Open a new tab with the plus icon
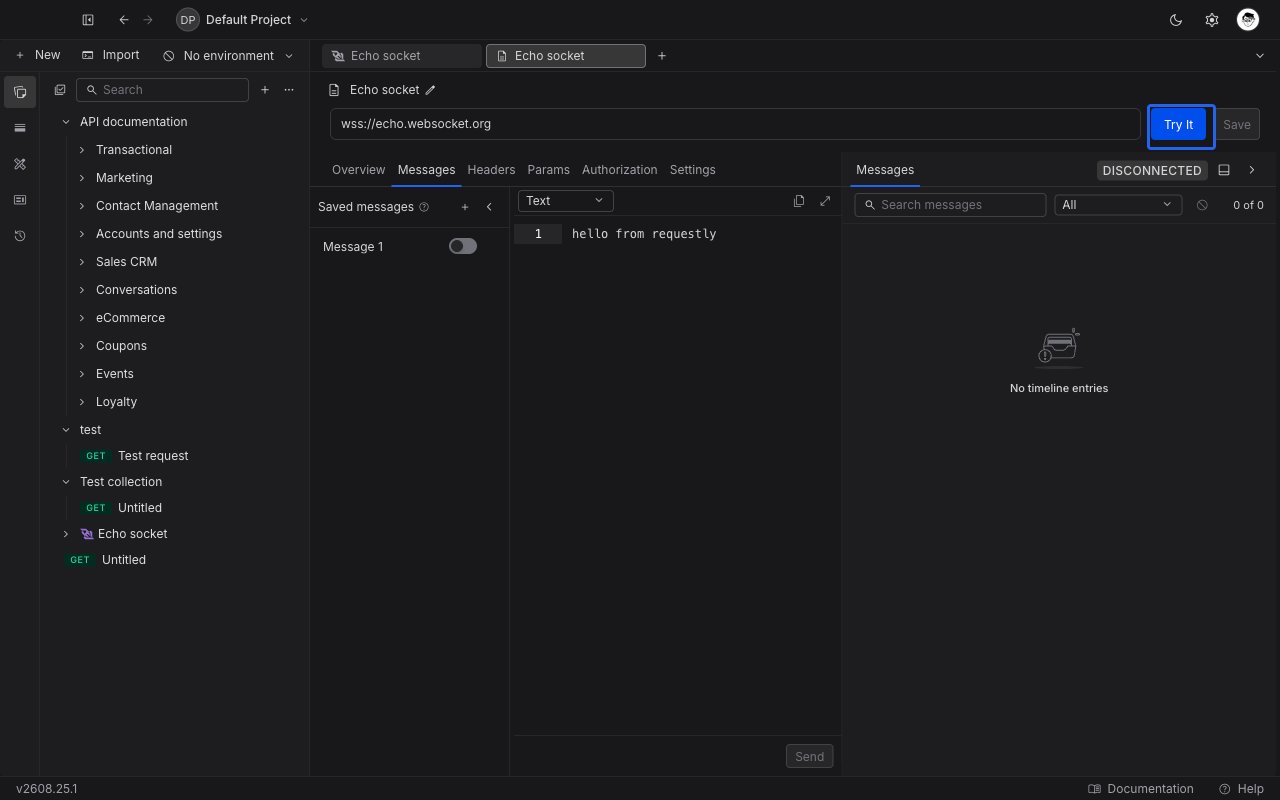This screenshot has height=800, width=1280. point(662,56)
